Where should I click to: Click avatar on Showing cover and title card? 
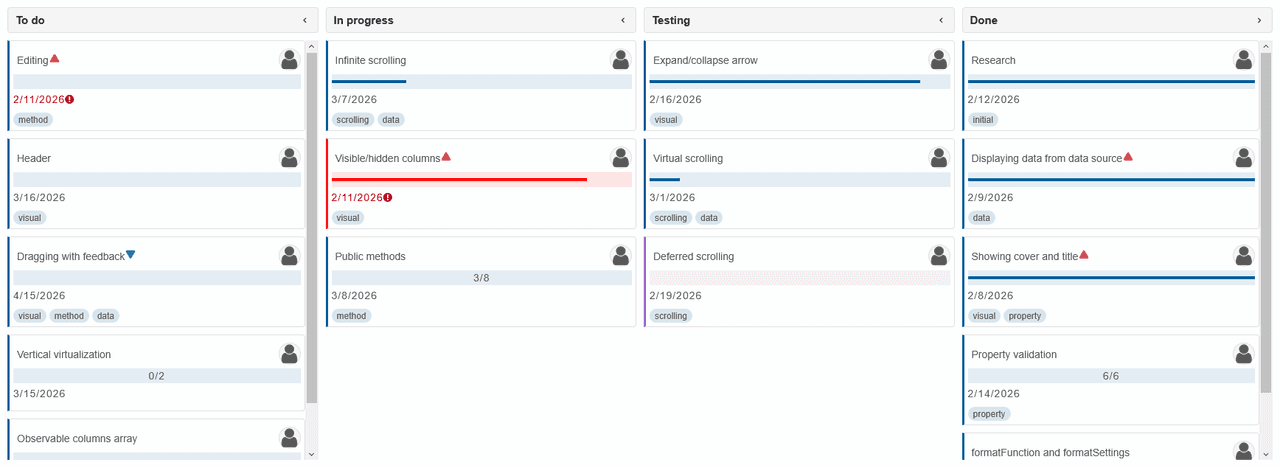coord(1243,256)
